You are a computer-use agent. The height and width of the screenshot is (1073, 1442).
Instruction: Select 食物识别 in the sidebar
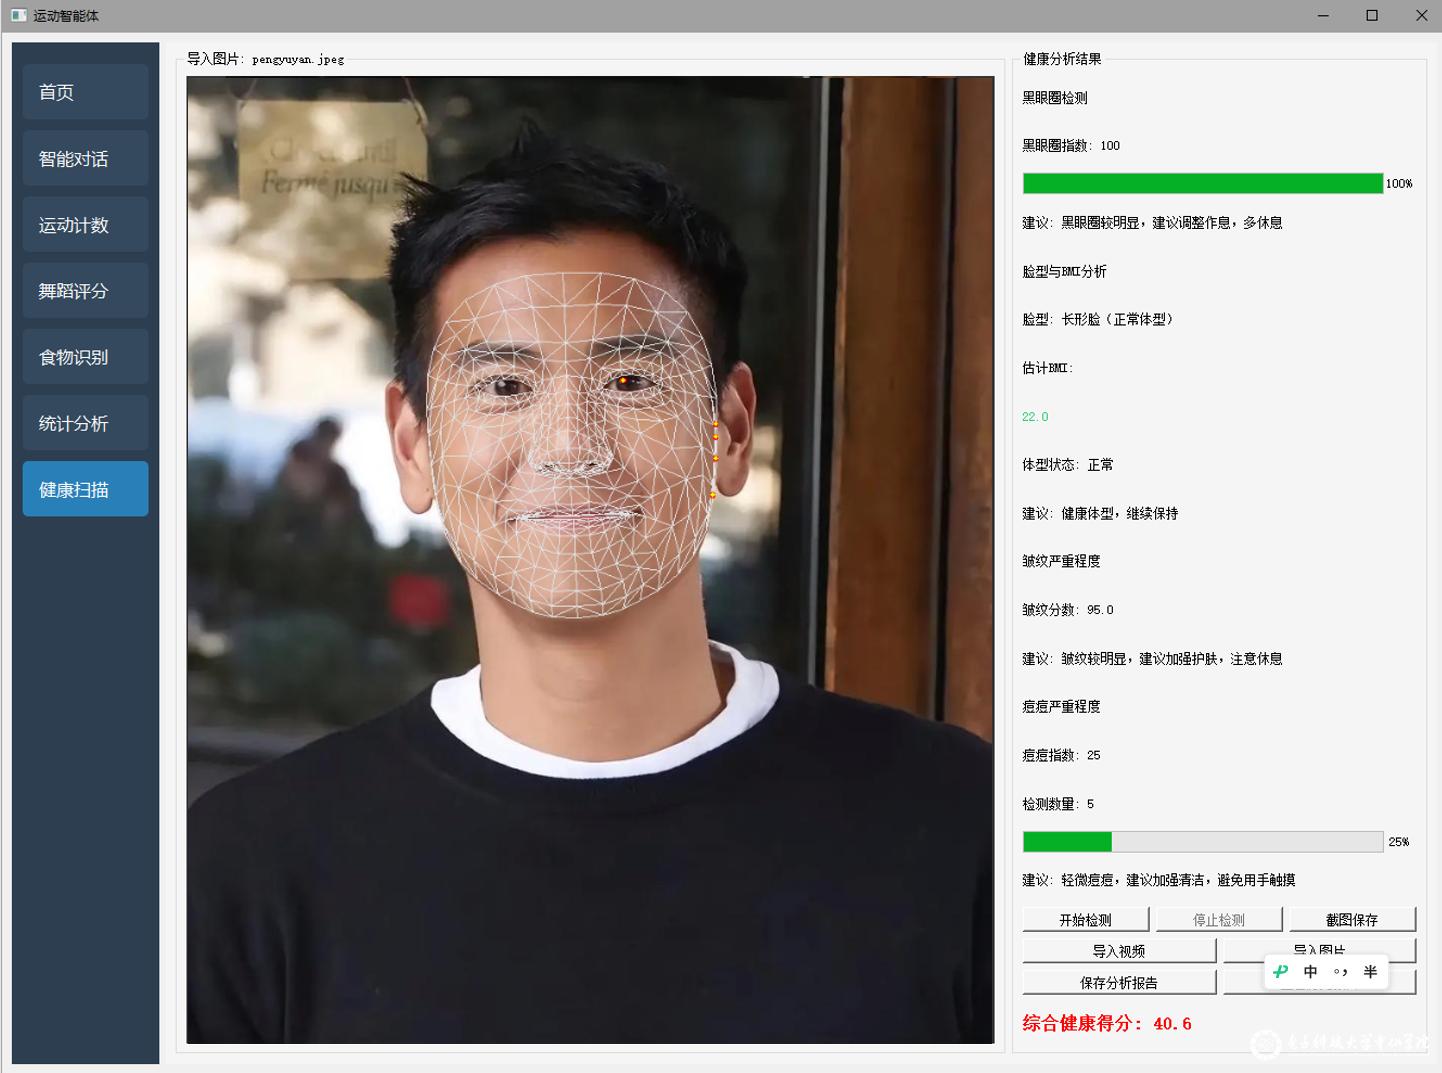(x=85, y=357)
